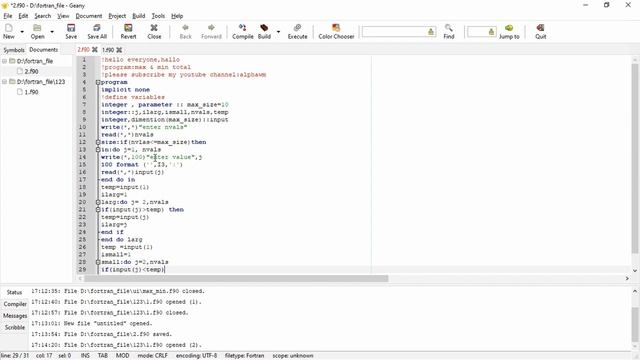Open the Build menu
This screenshot has height=360, width=640.
pyautogui.click(x=139, y=16)
